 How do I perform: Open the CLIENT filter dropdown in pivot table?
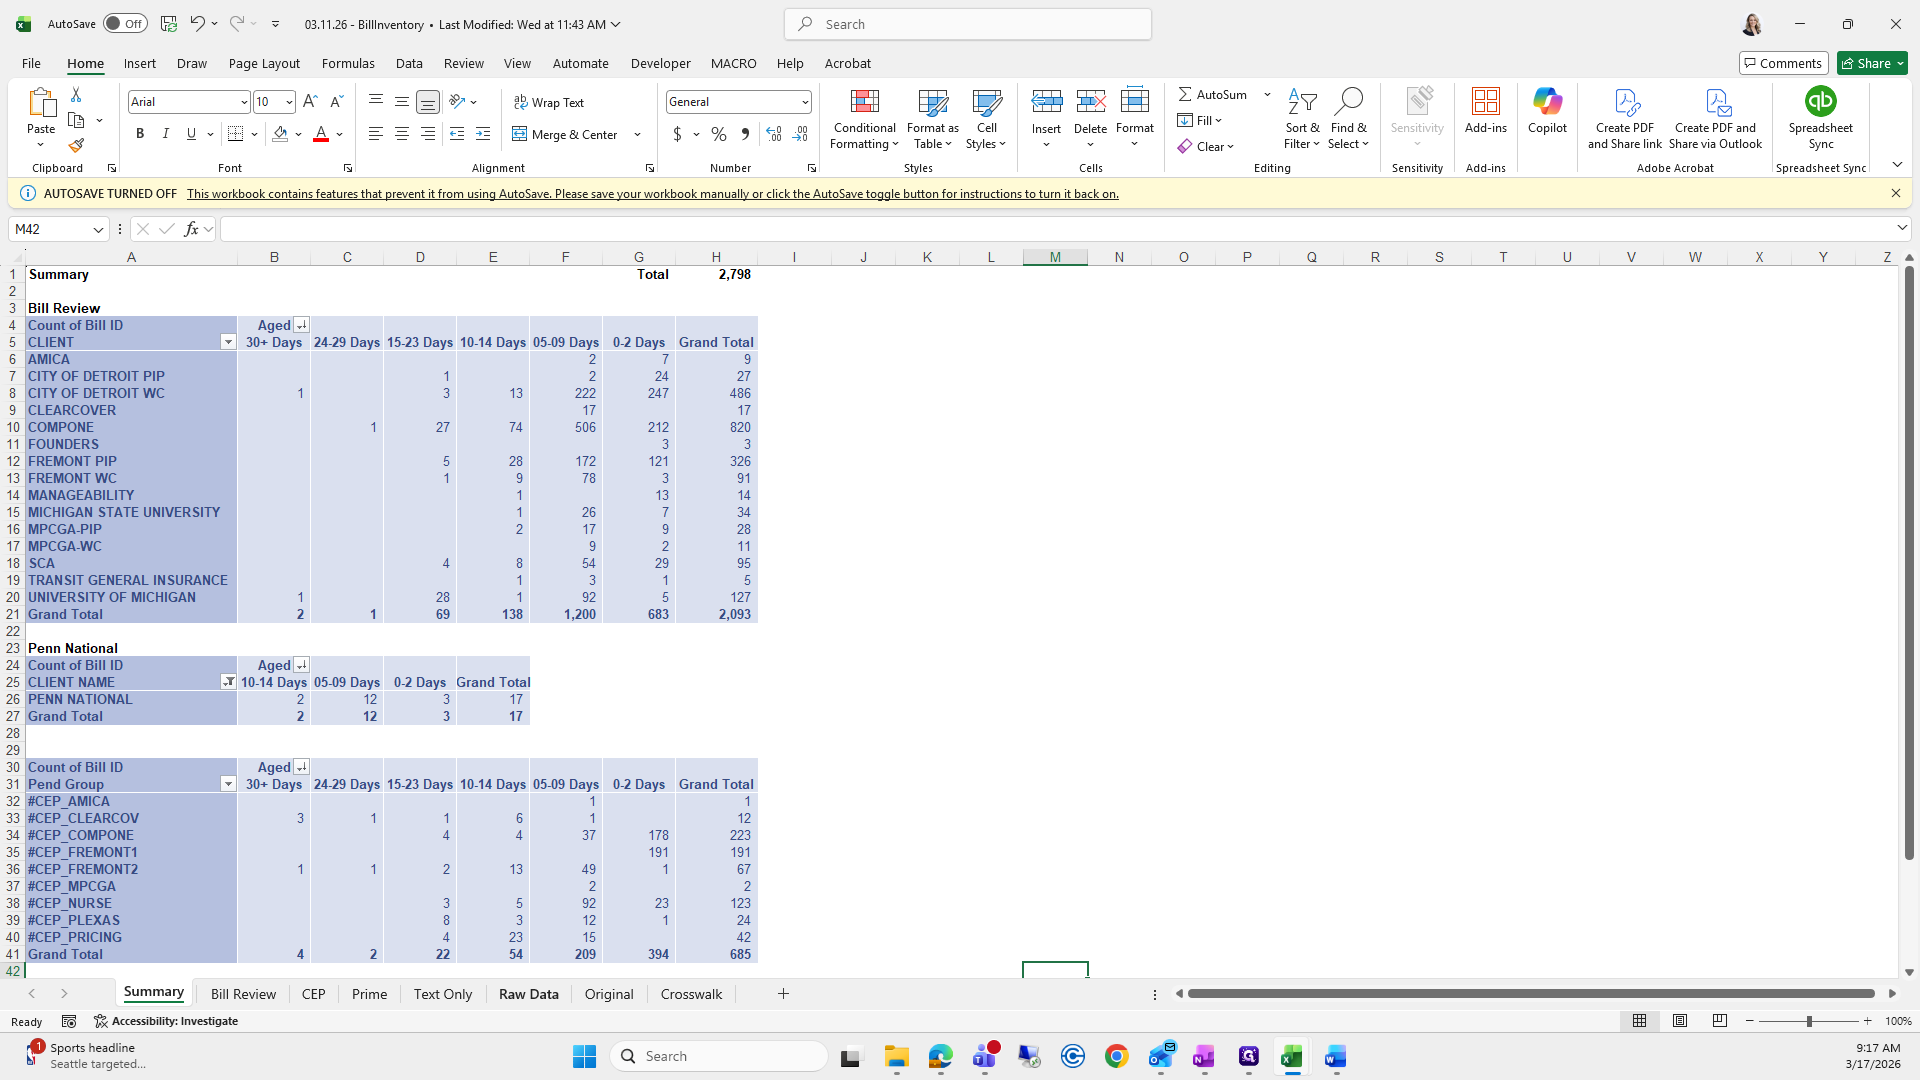[x=228, y=343]
